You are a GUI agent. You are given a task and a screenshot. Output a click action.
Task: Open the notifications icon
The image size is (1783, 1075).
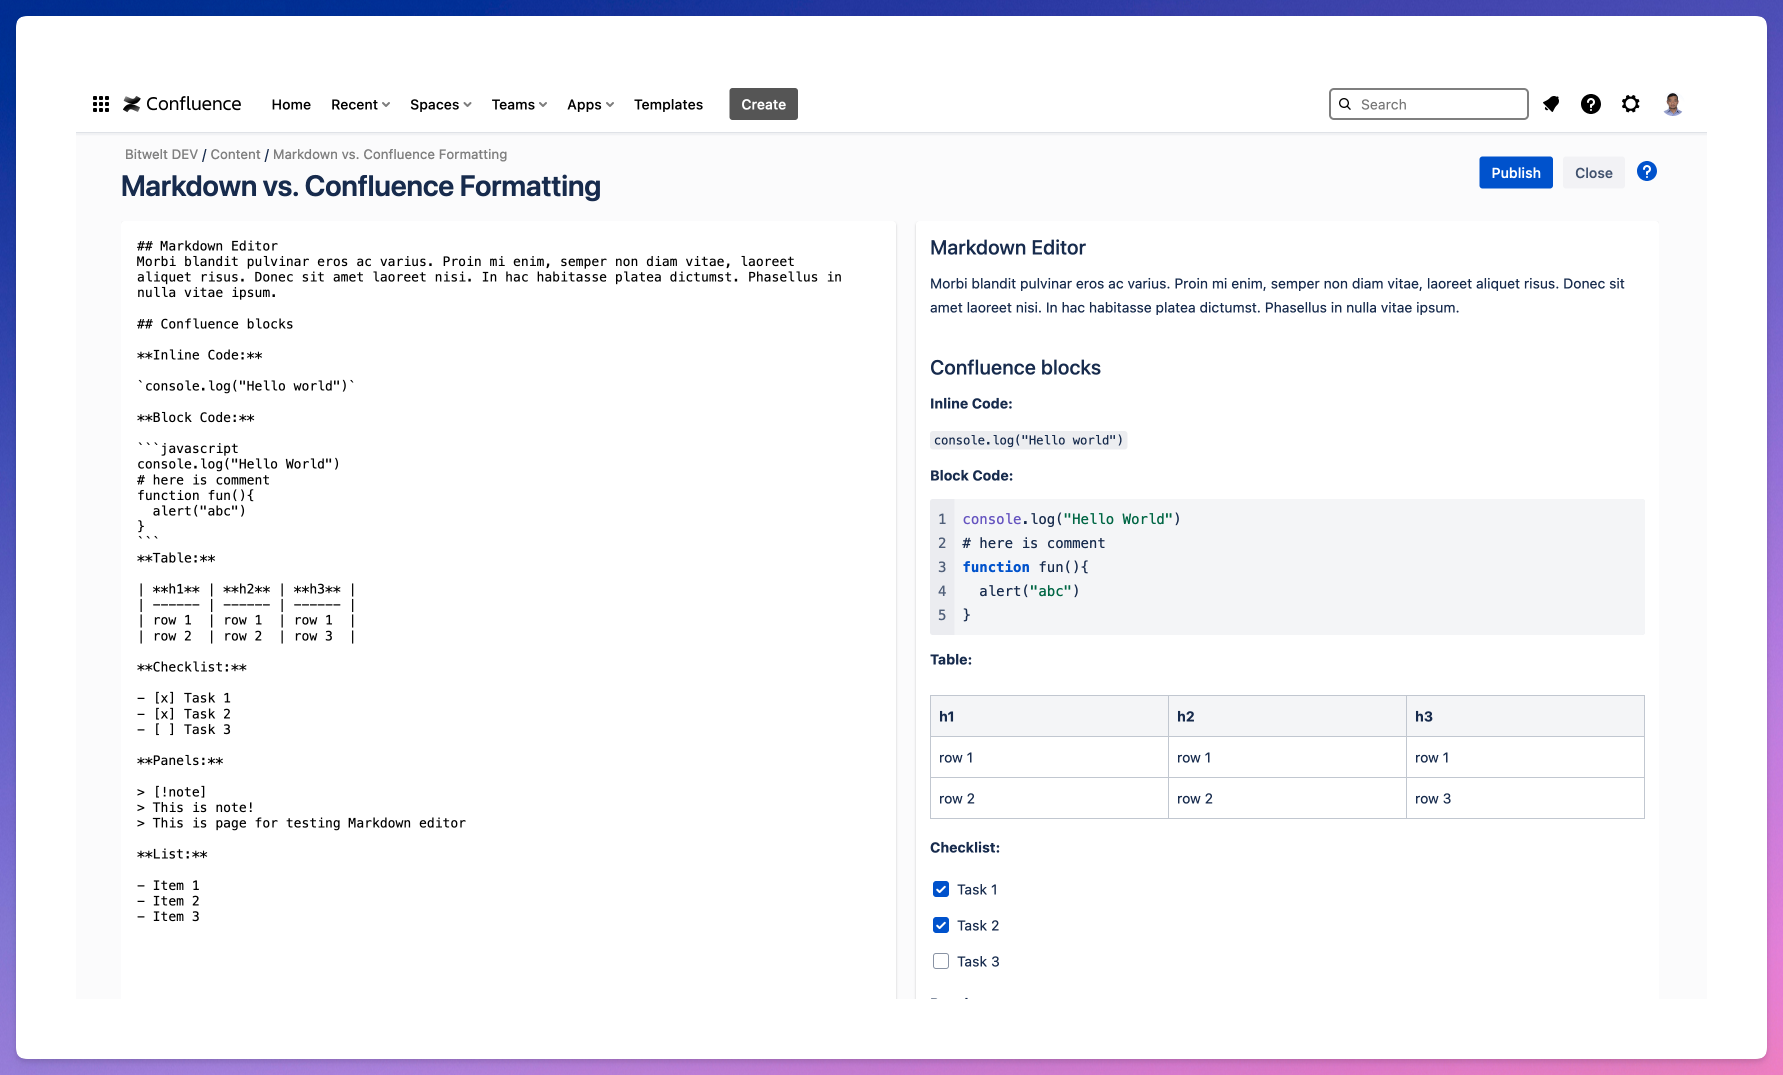1551,104
